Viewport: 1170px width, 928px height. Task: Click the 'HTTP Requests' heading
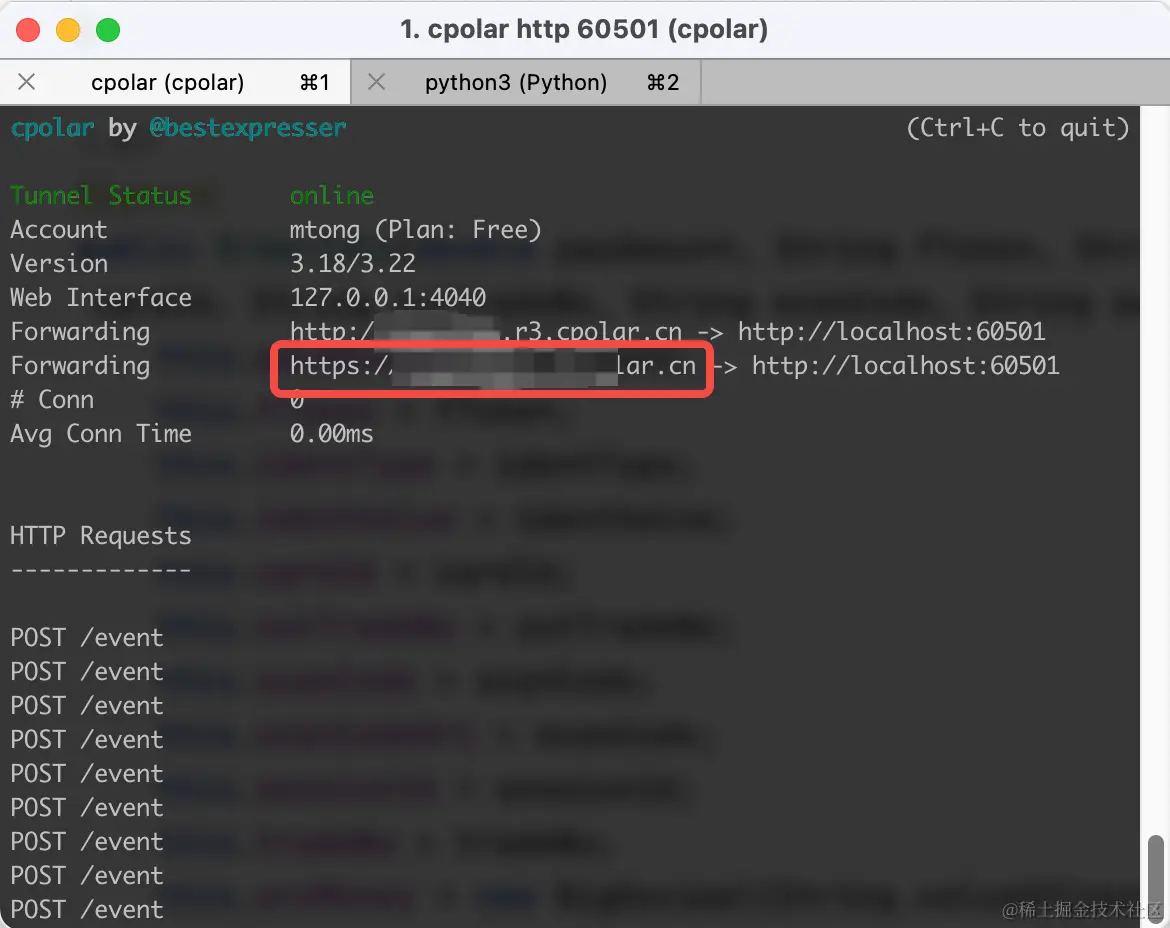tap(101, 536)
